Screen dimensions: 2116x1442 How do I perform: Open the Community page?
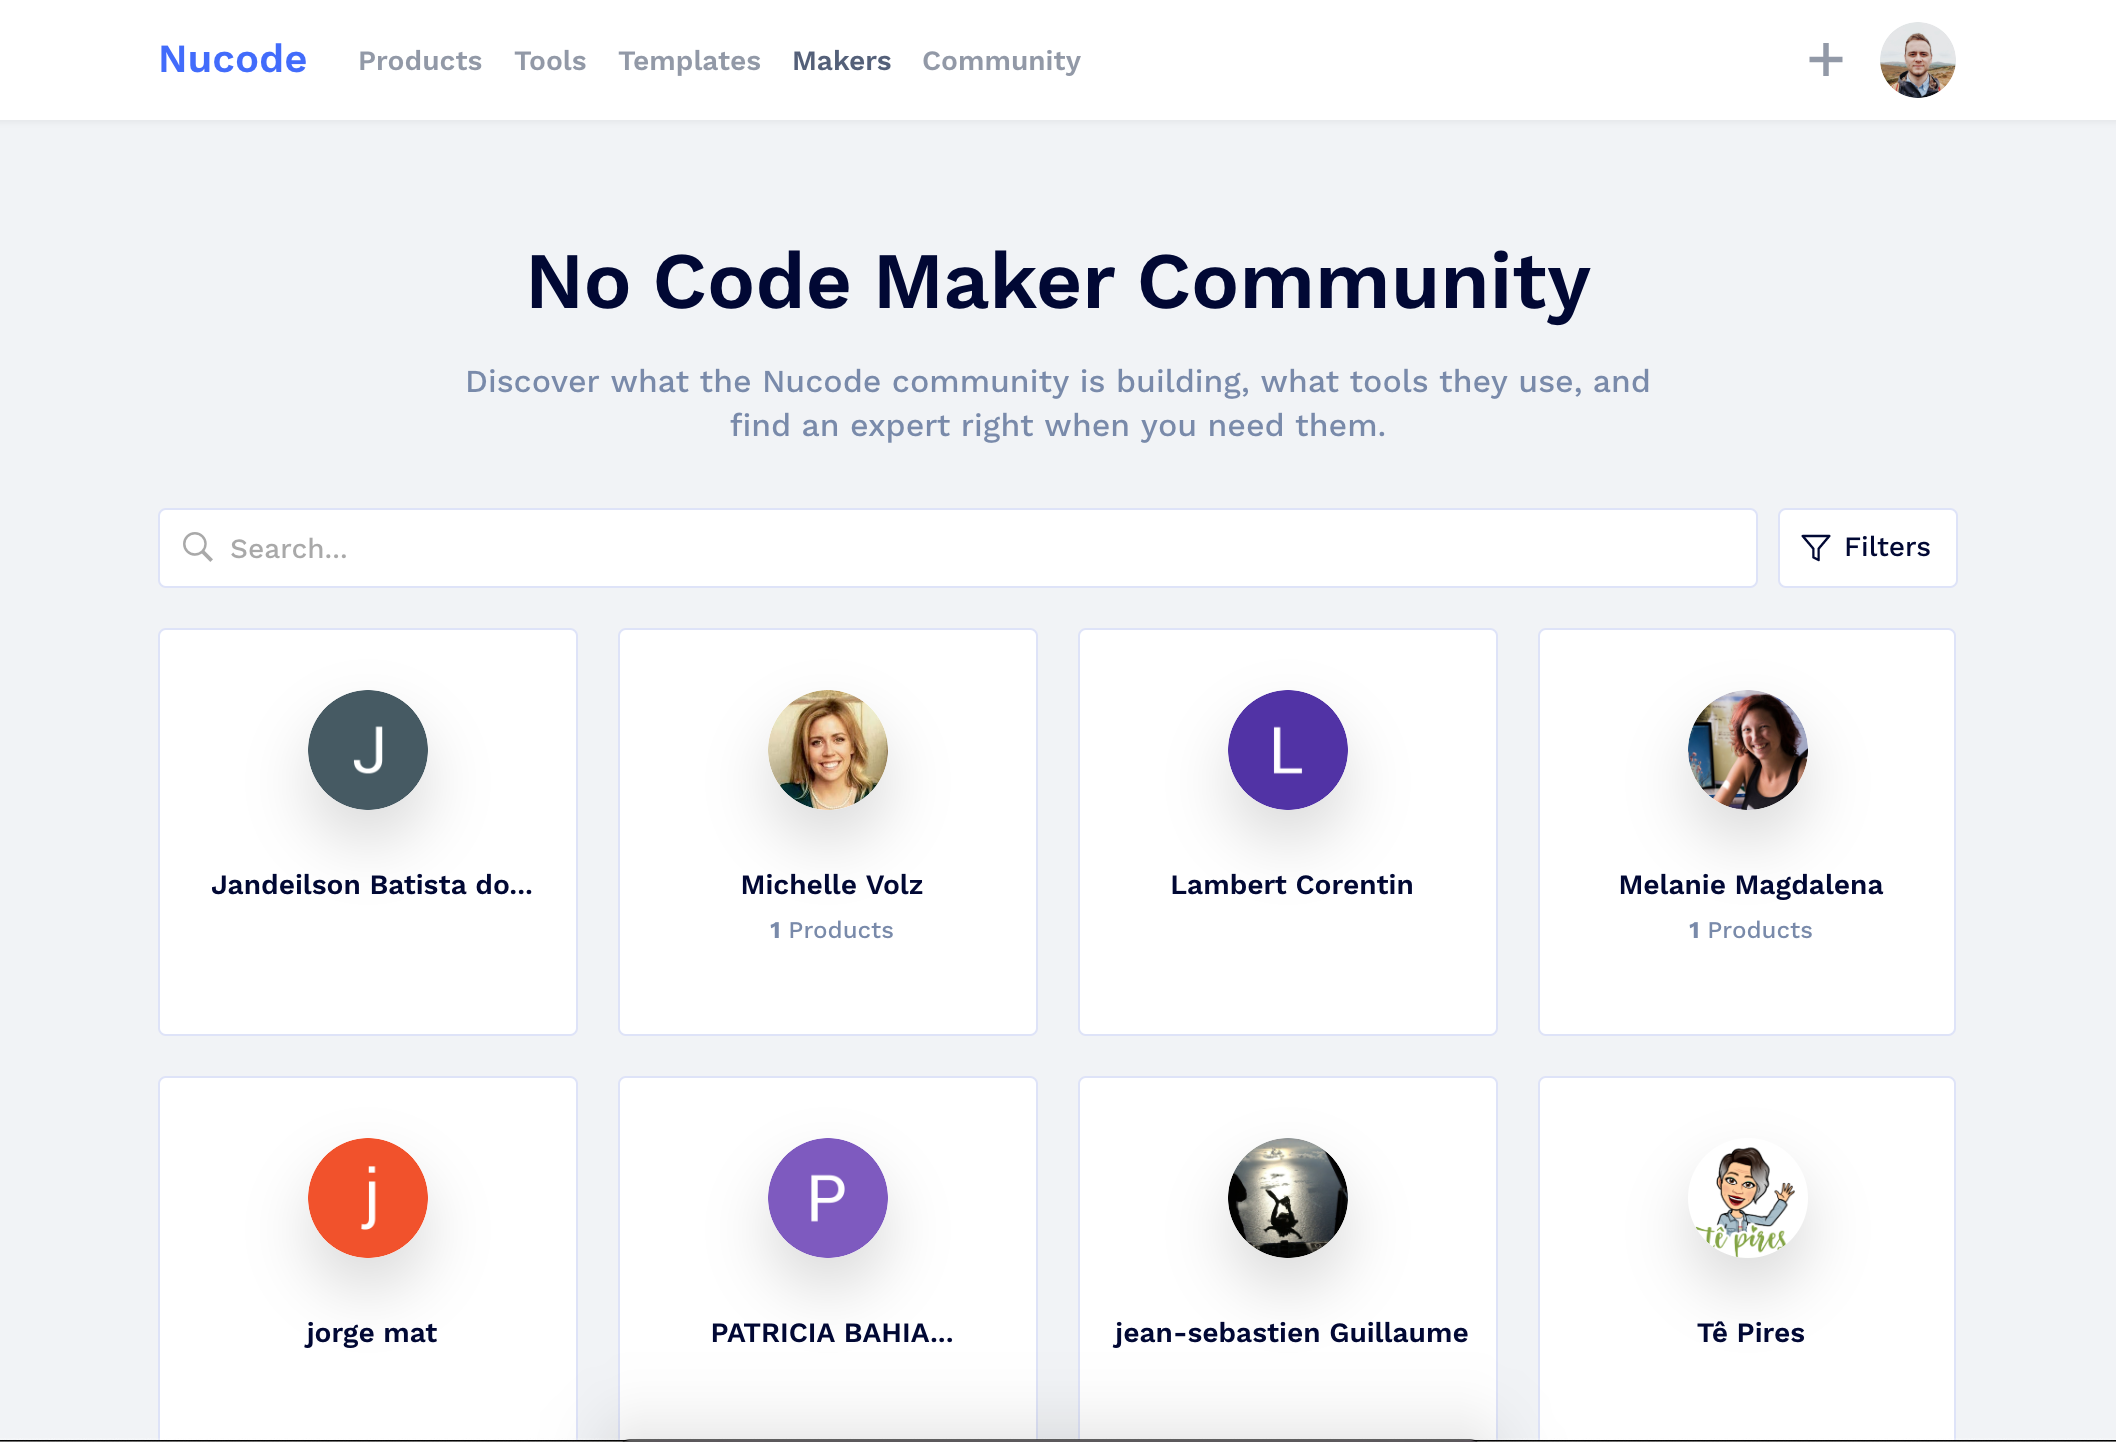tap(1000, 60)
